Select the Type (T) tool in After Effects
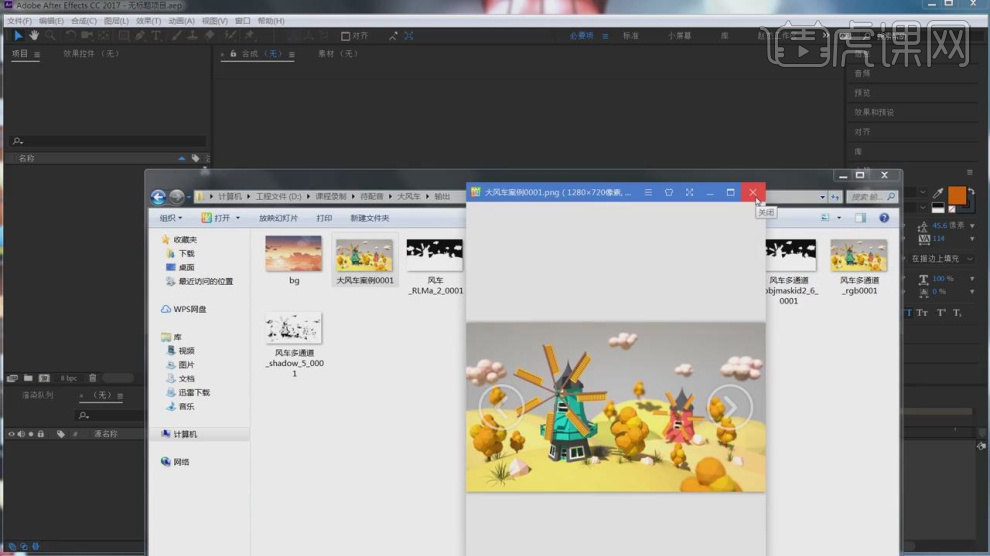This screenshot has width=990, height=556. point(156,36)
